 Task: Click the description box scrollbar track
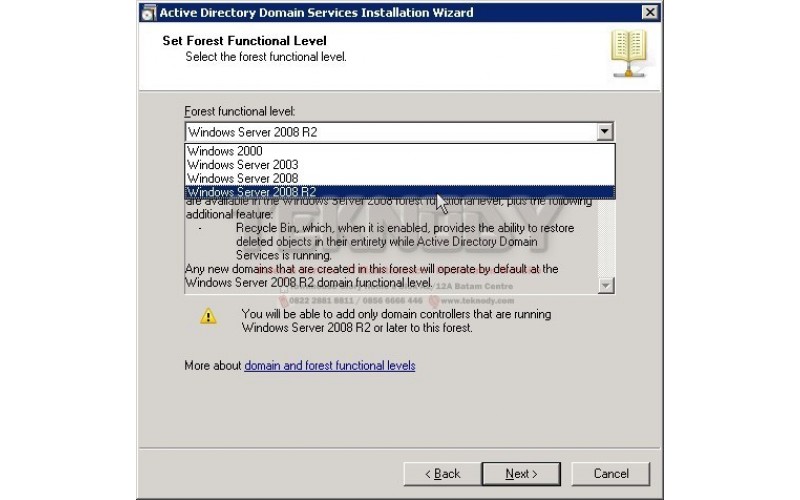click(606, 239)
